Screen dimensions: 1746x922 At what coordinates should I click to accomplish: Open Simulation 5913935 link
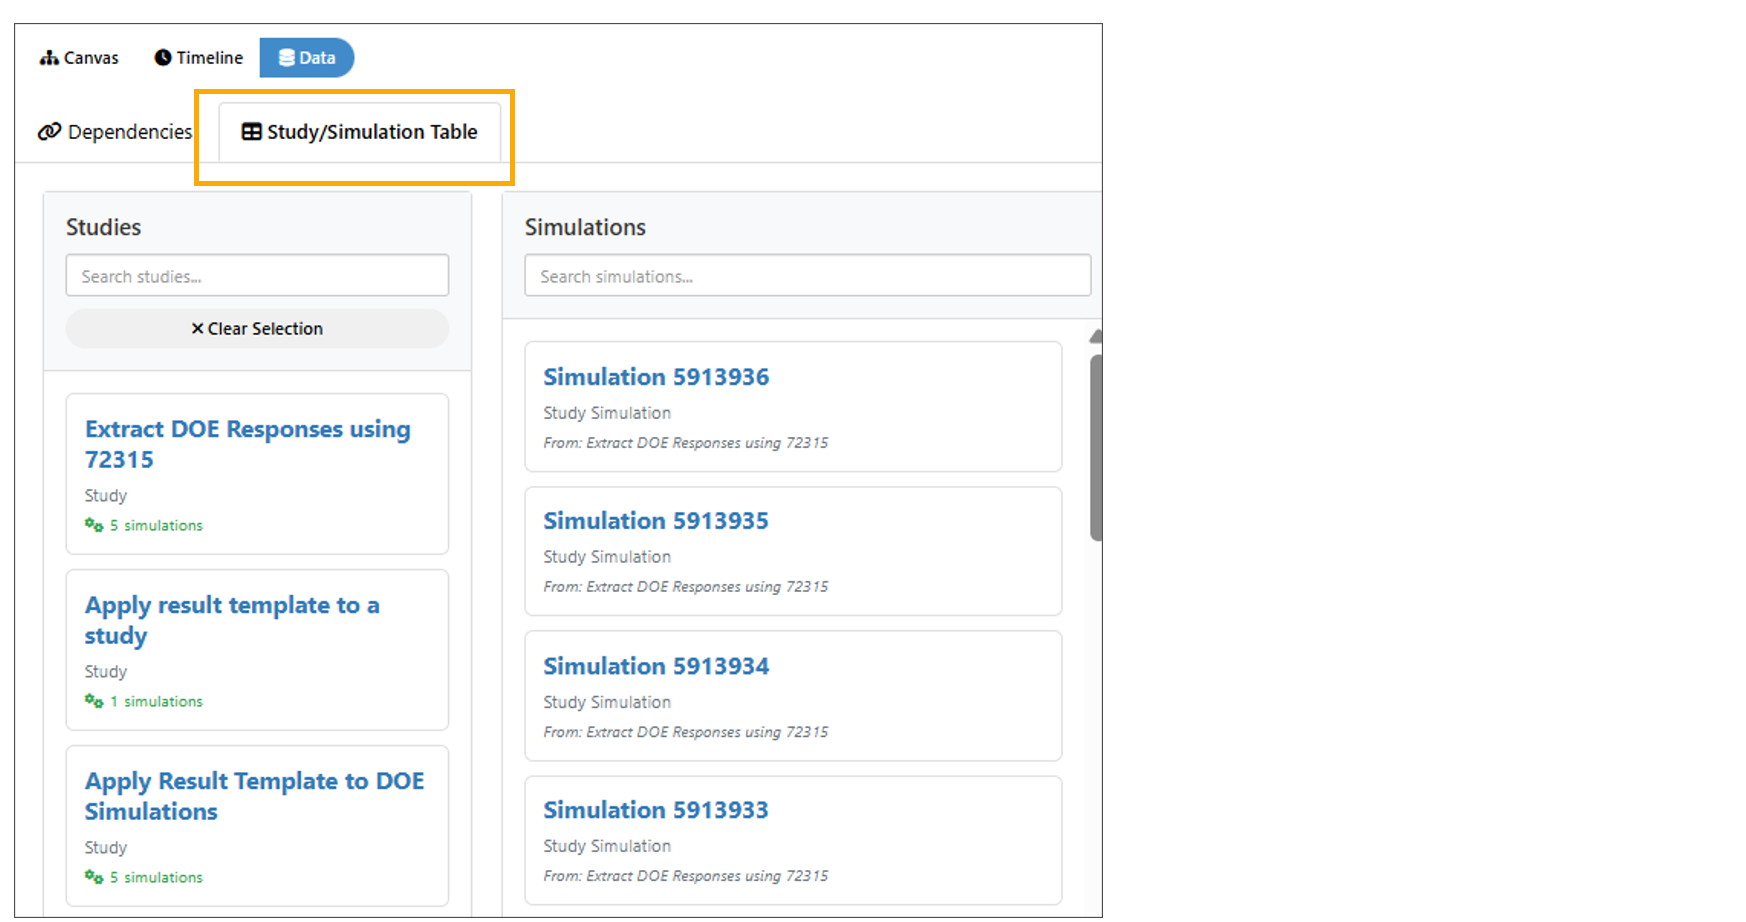coord(656,521)
